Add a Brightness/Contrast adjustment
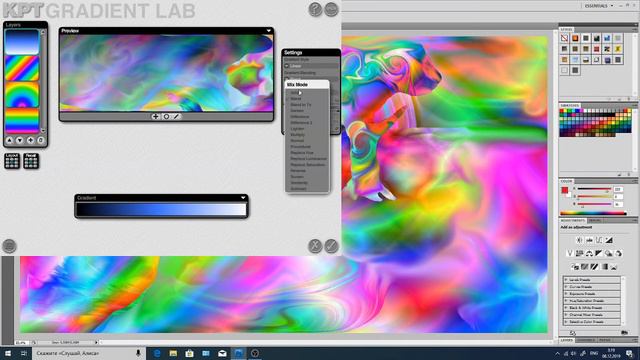640x360 pixels. point(579,240)
